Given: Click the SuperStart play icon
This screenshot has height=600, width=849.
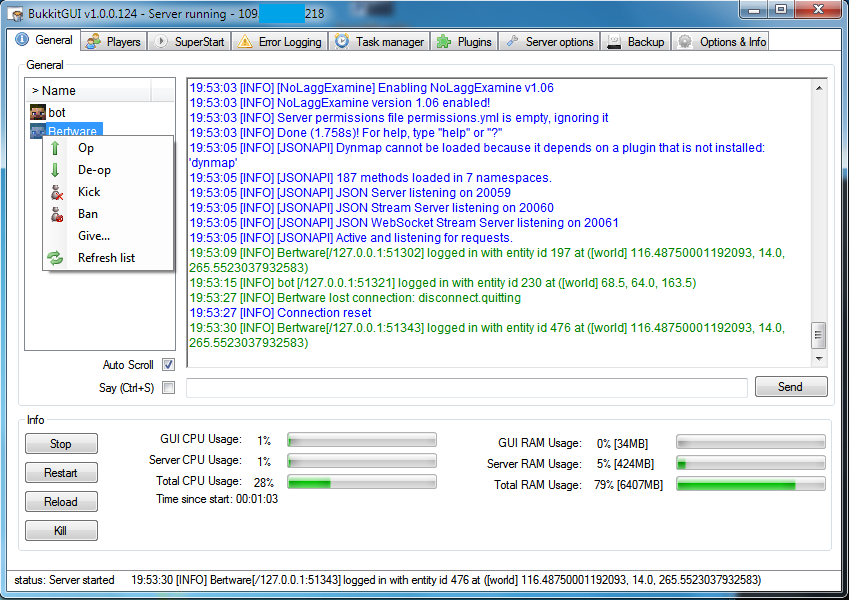Looking at the screenshot, I should pyautogui.click(x=161, y=42).
